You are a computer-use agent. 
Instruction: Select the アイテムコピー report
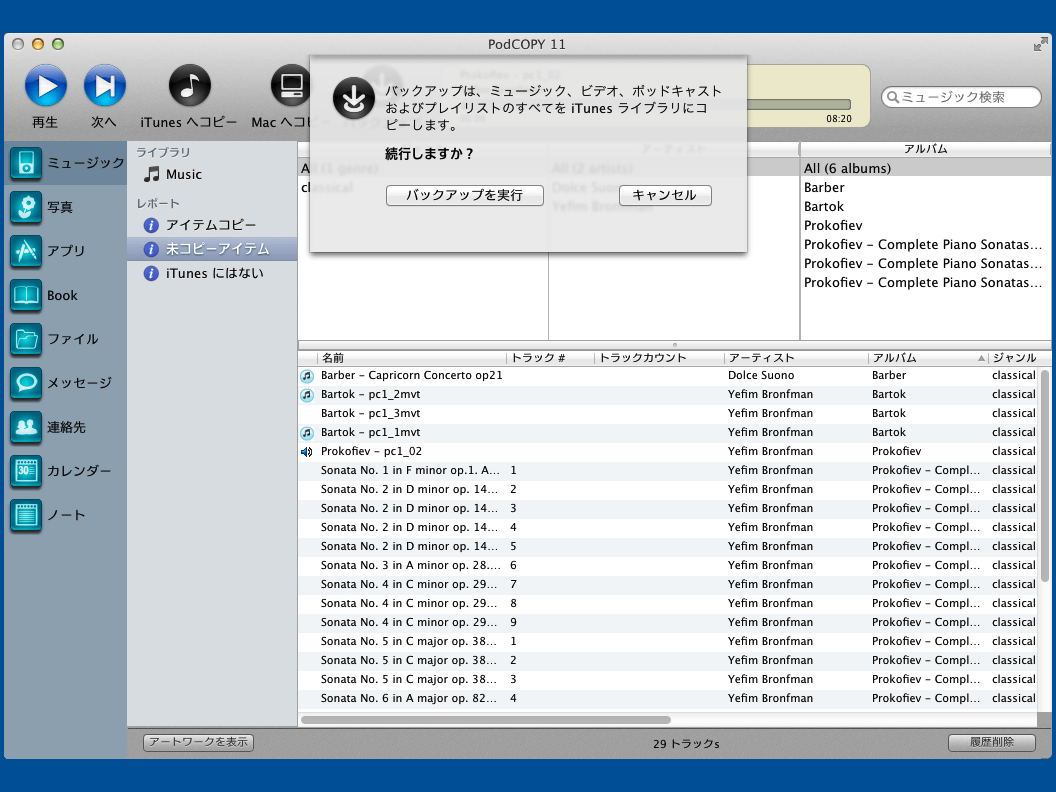pos(212,225)
